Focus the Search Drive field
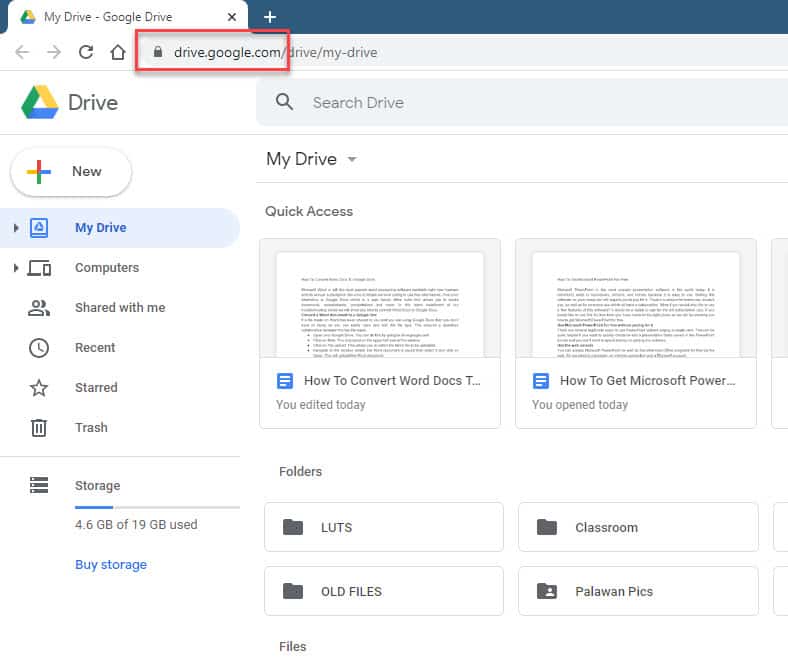The height and width of the screenshot is (670, 788). click(x=522, y=103)
